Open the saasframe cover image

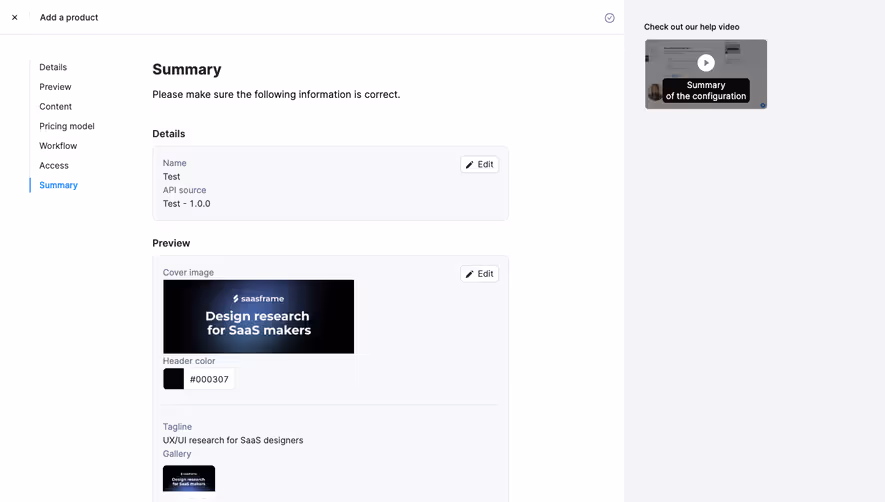tap(259, 317)
